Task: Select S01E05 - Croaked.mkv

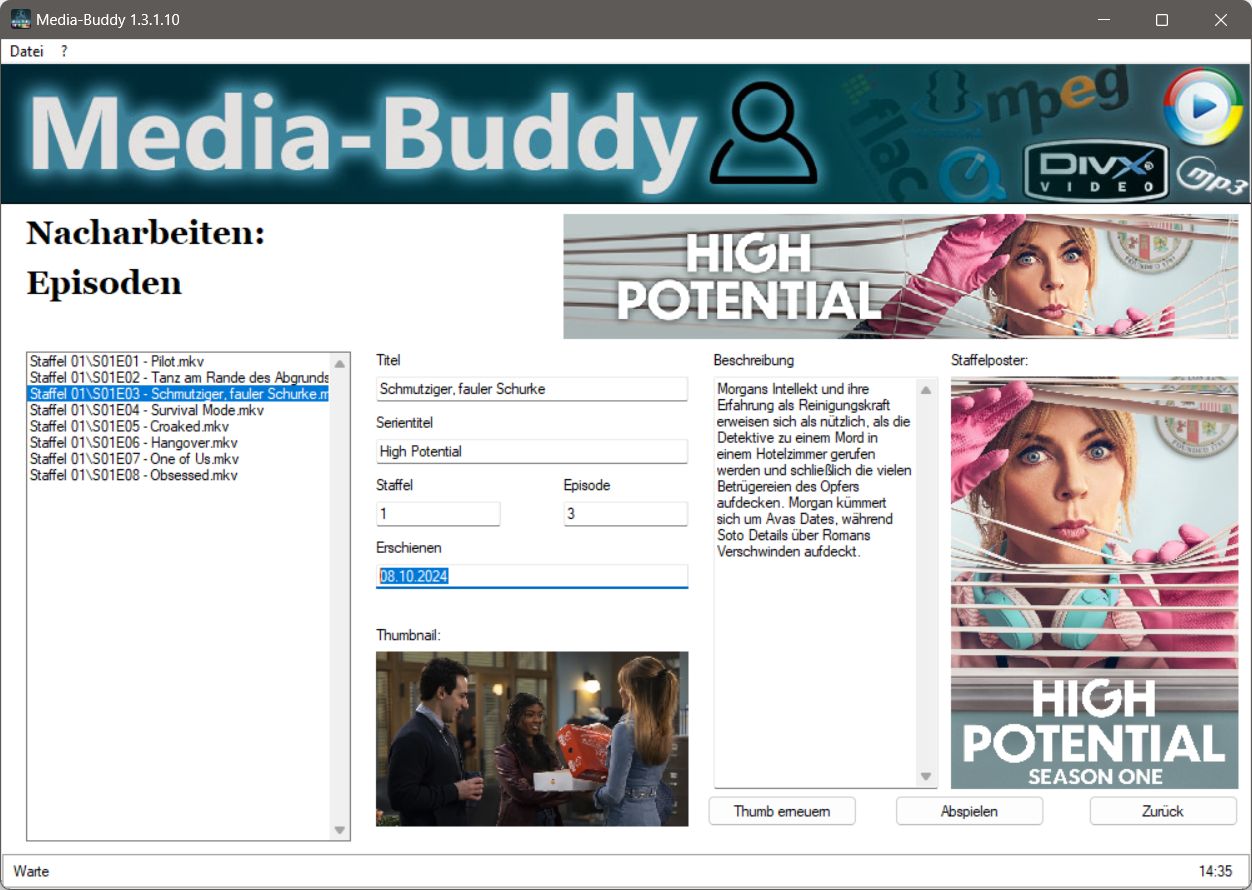Action: 179,426
